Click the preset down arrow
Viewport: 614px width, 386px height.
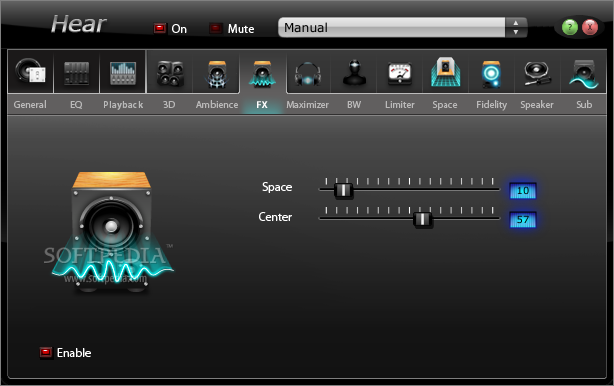click(x=516, y=32)
